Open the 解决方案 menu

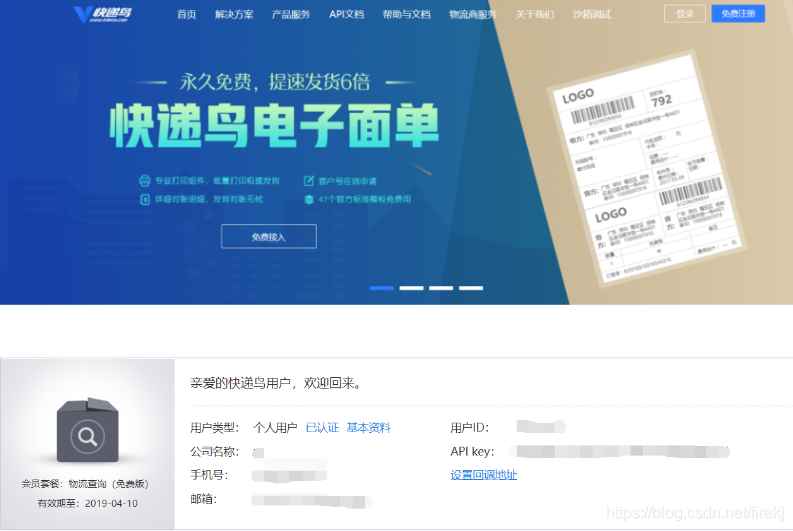[x=234, y=14]
